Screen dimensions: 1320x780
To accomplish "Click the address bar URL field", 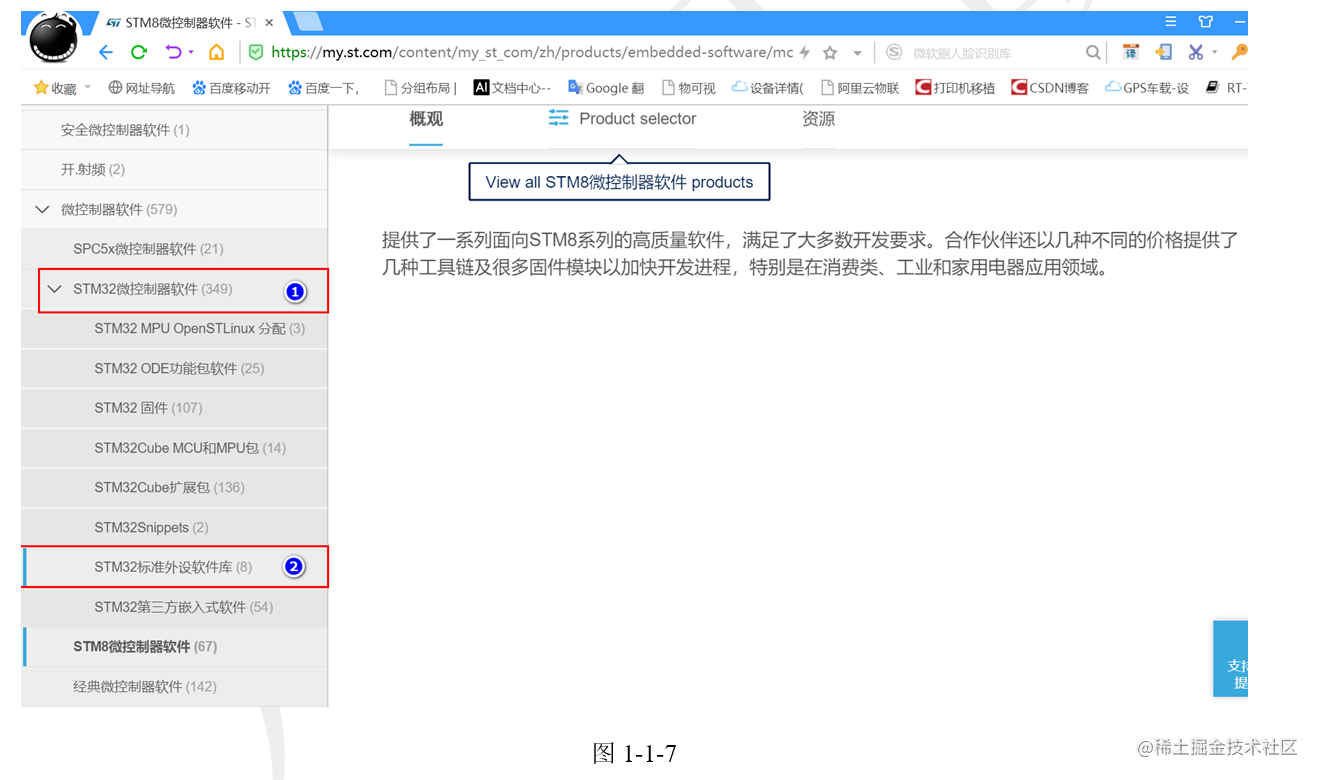I will pos(531,52).
